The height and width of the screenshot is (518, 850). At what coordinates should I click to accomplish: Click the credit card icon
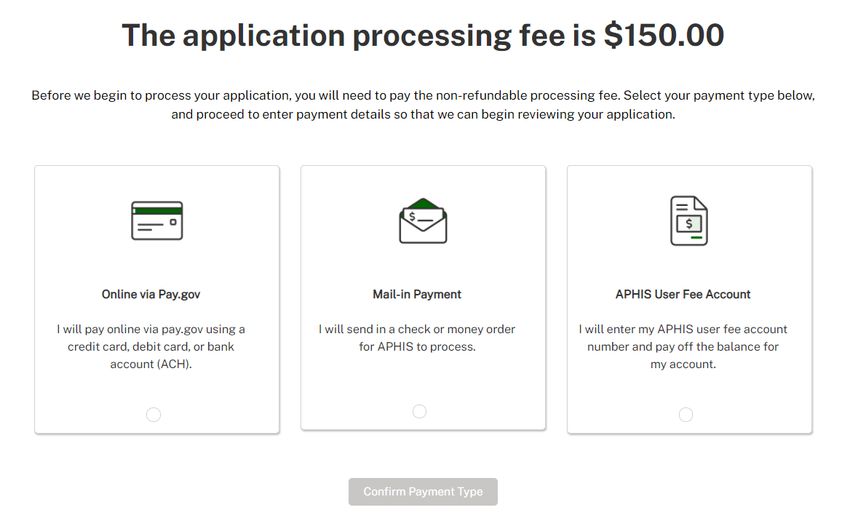157,221
